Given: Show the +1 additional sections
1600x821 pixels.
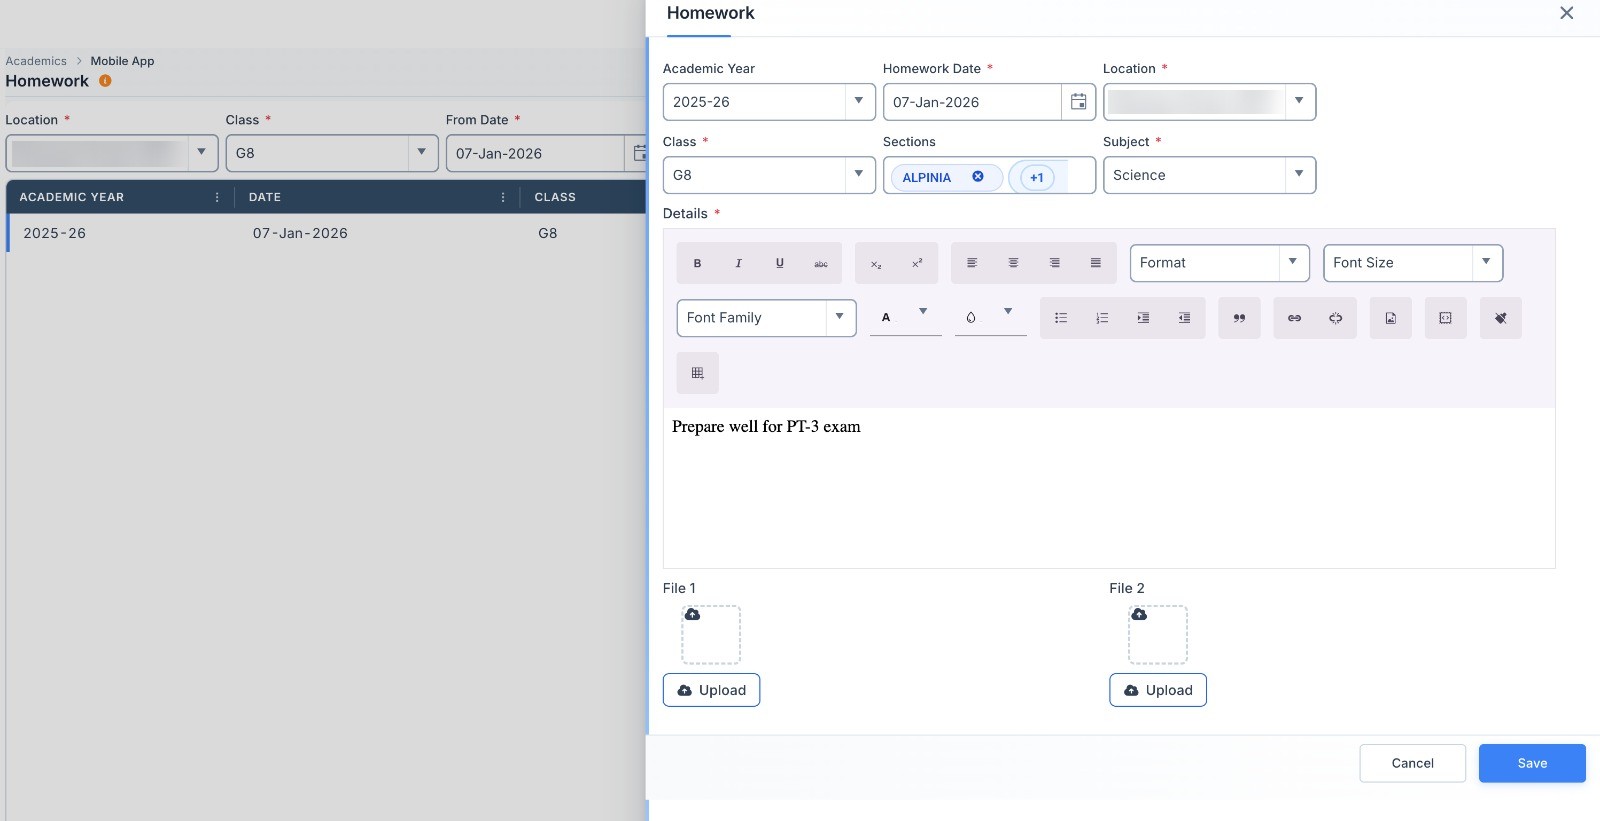Looking at the screenshot, I should 1037,177.
